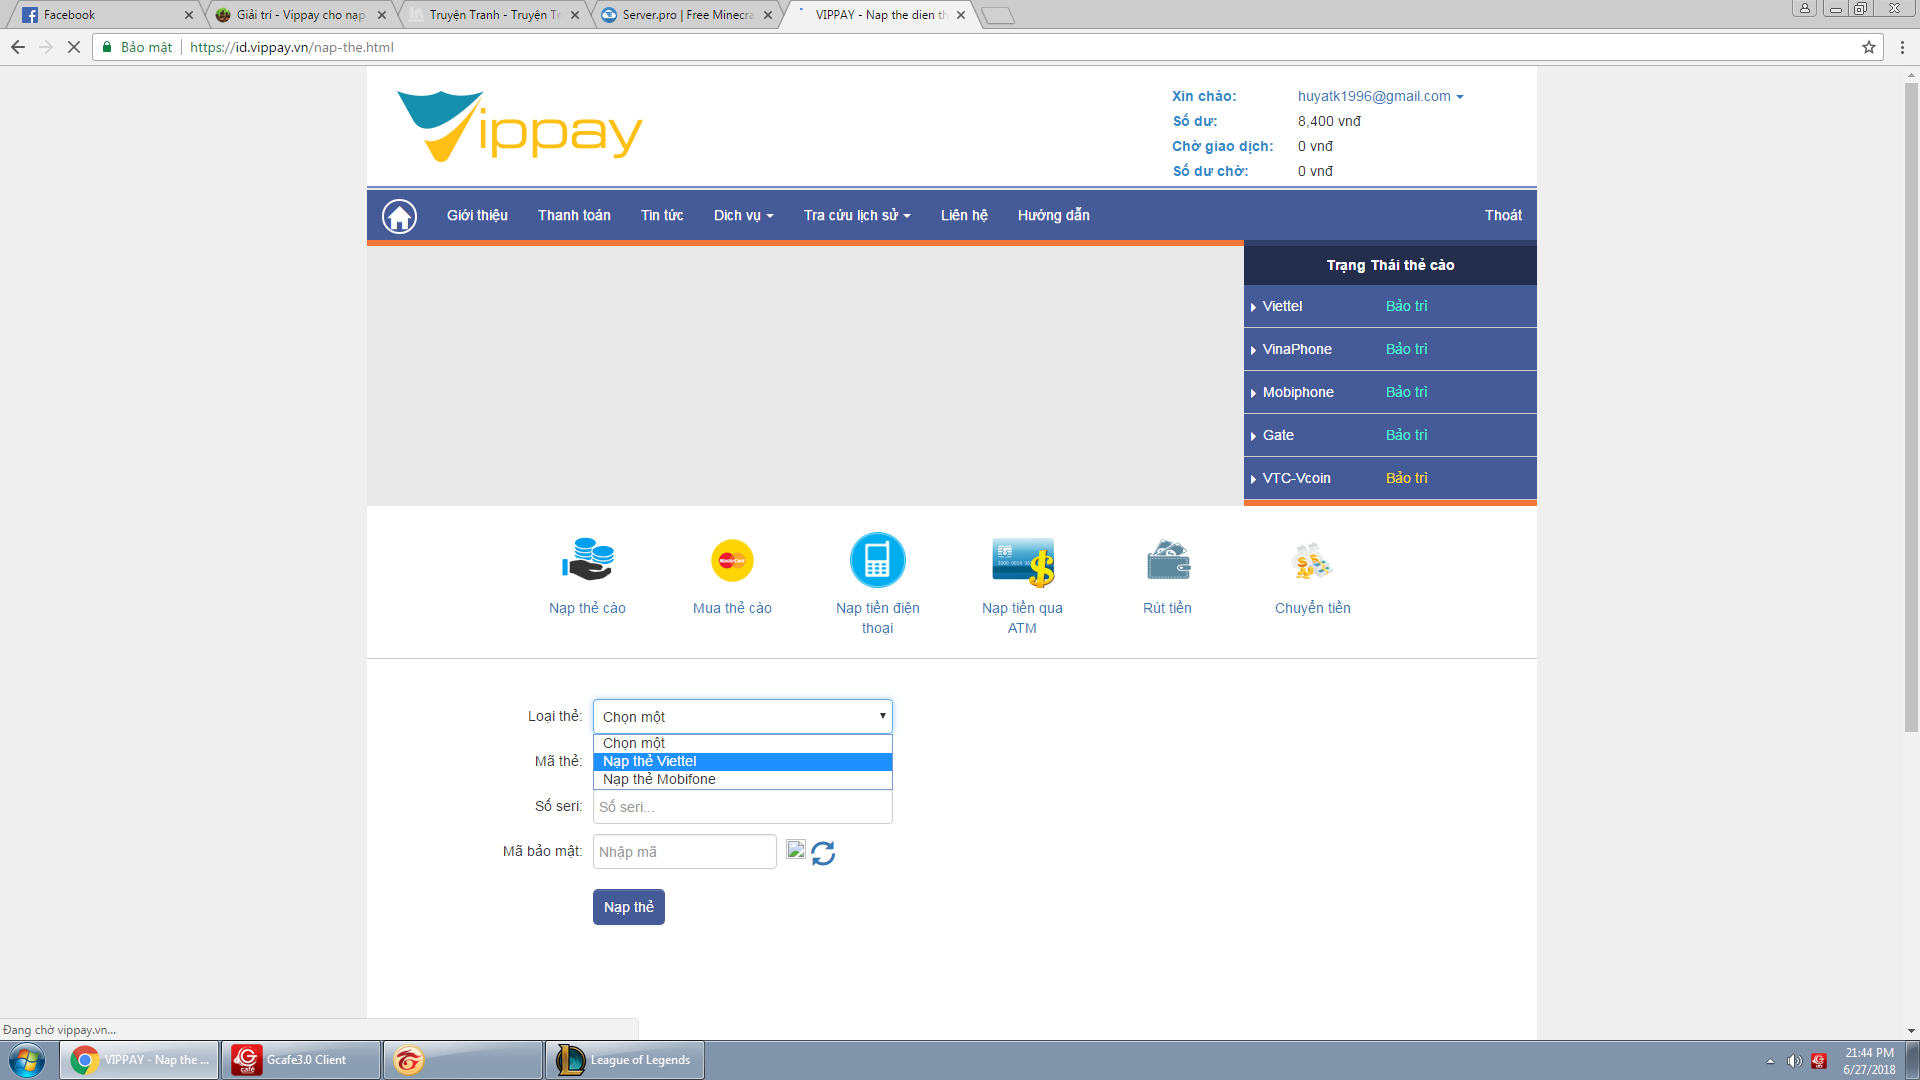The image size is (1920, 1080).
Task: Click the Rút tiền wallet icon
Action: coord(1167,560)
